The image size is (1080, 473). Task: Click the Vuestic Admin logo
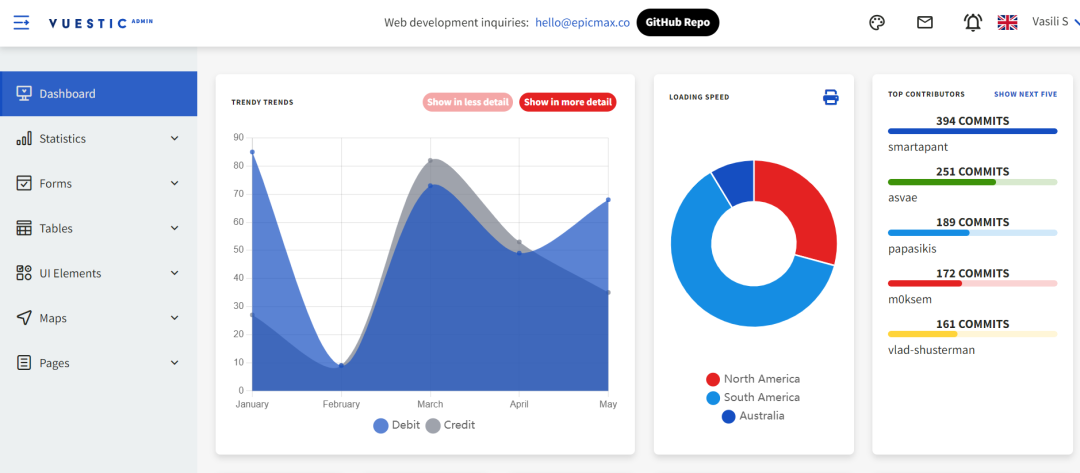(101, 22)
